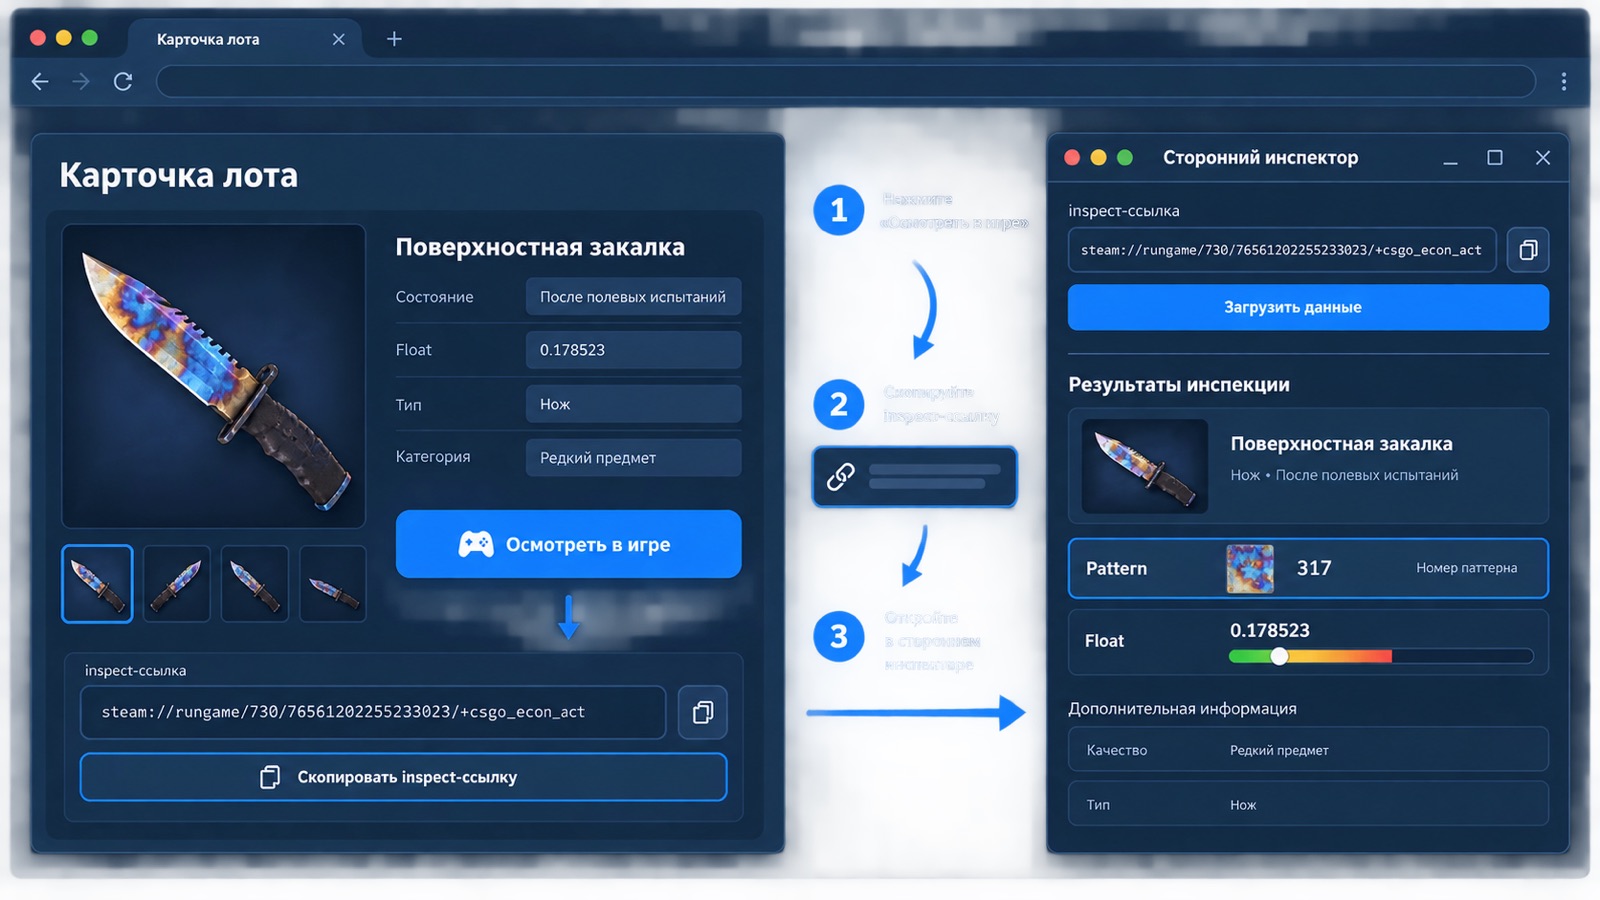Click the link box with the chain icon
This screenshot has width=1600, height=900.
[914, 477]
